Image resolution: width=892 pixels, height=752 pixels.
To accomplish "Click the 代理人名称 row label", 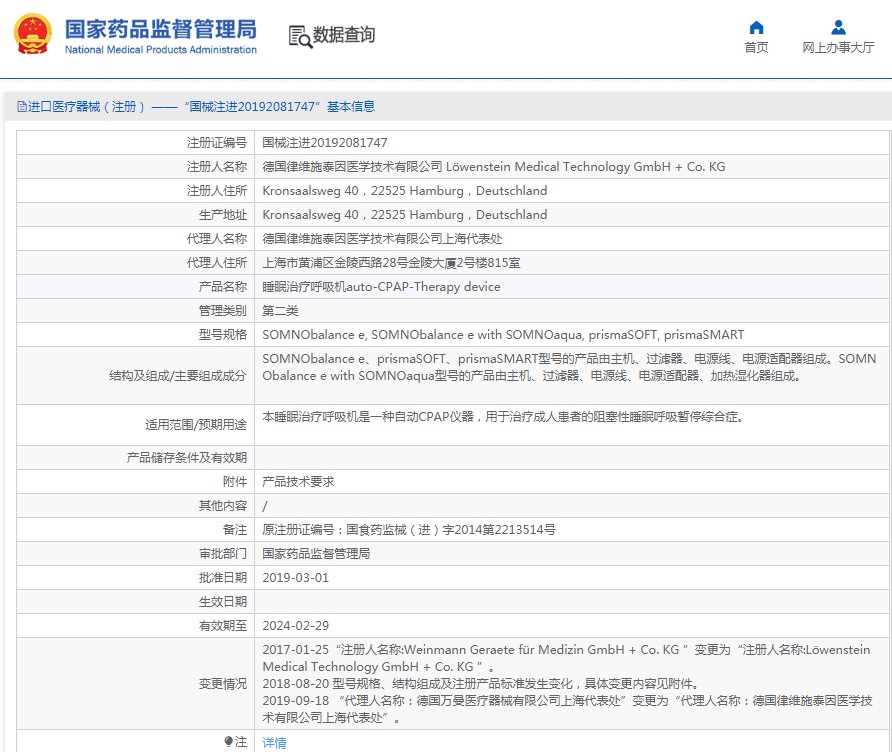I will [217, 238].
